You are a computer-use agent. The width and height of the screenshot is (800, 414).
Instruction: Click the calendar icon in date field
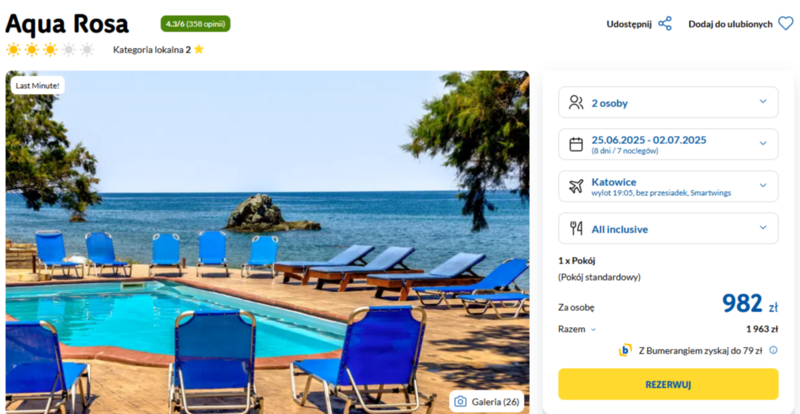click(x=576, y=144)
